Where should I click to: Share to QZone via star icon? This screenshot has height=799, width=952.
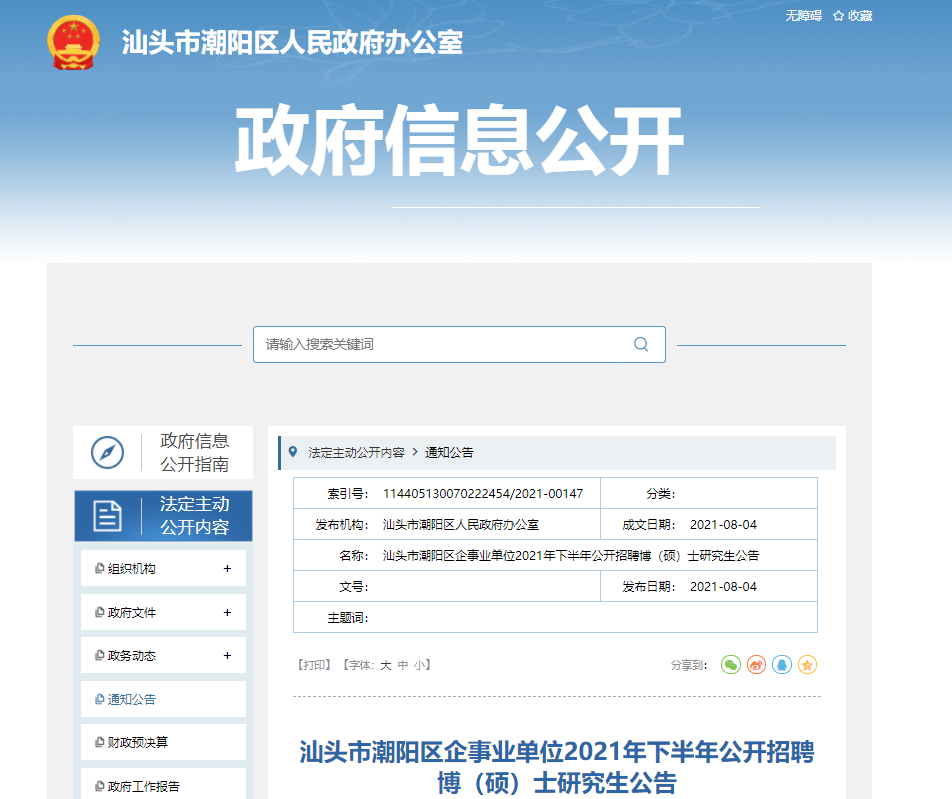click(x=807, y=664)
